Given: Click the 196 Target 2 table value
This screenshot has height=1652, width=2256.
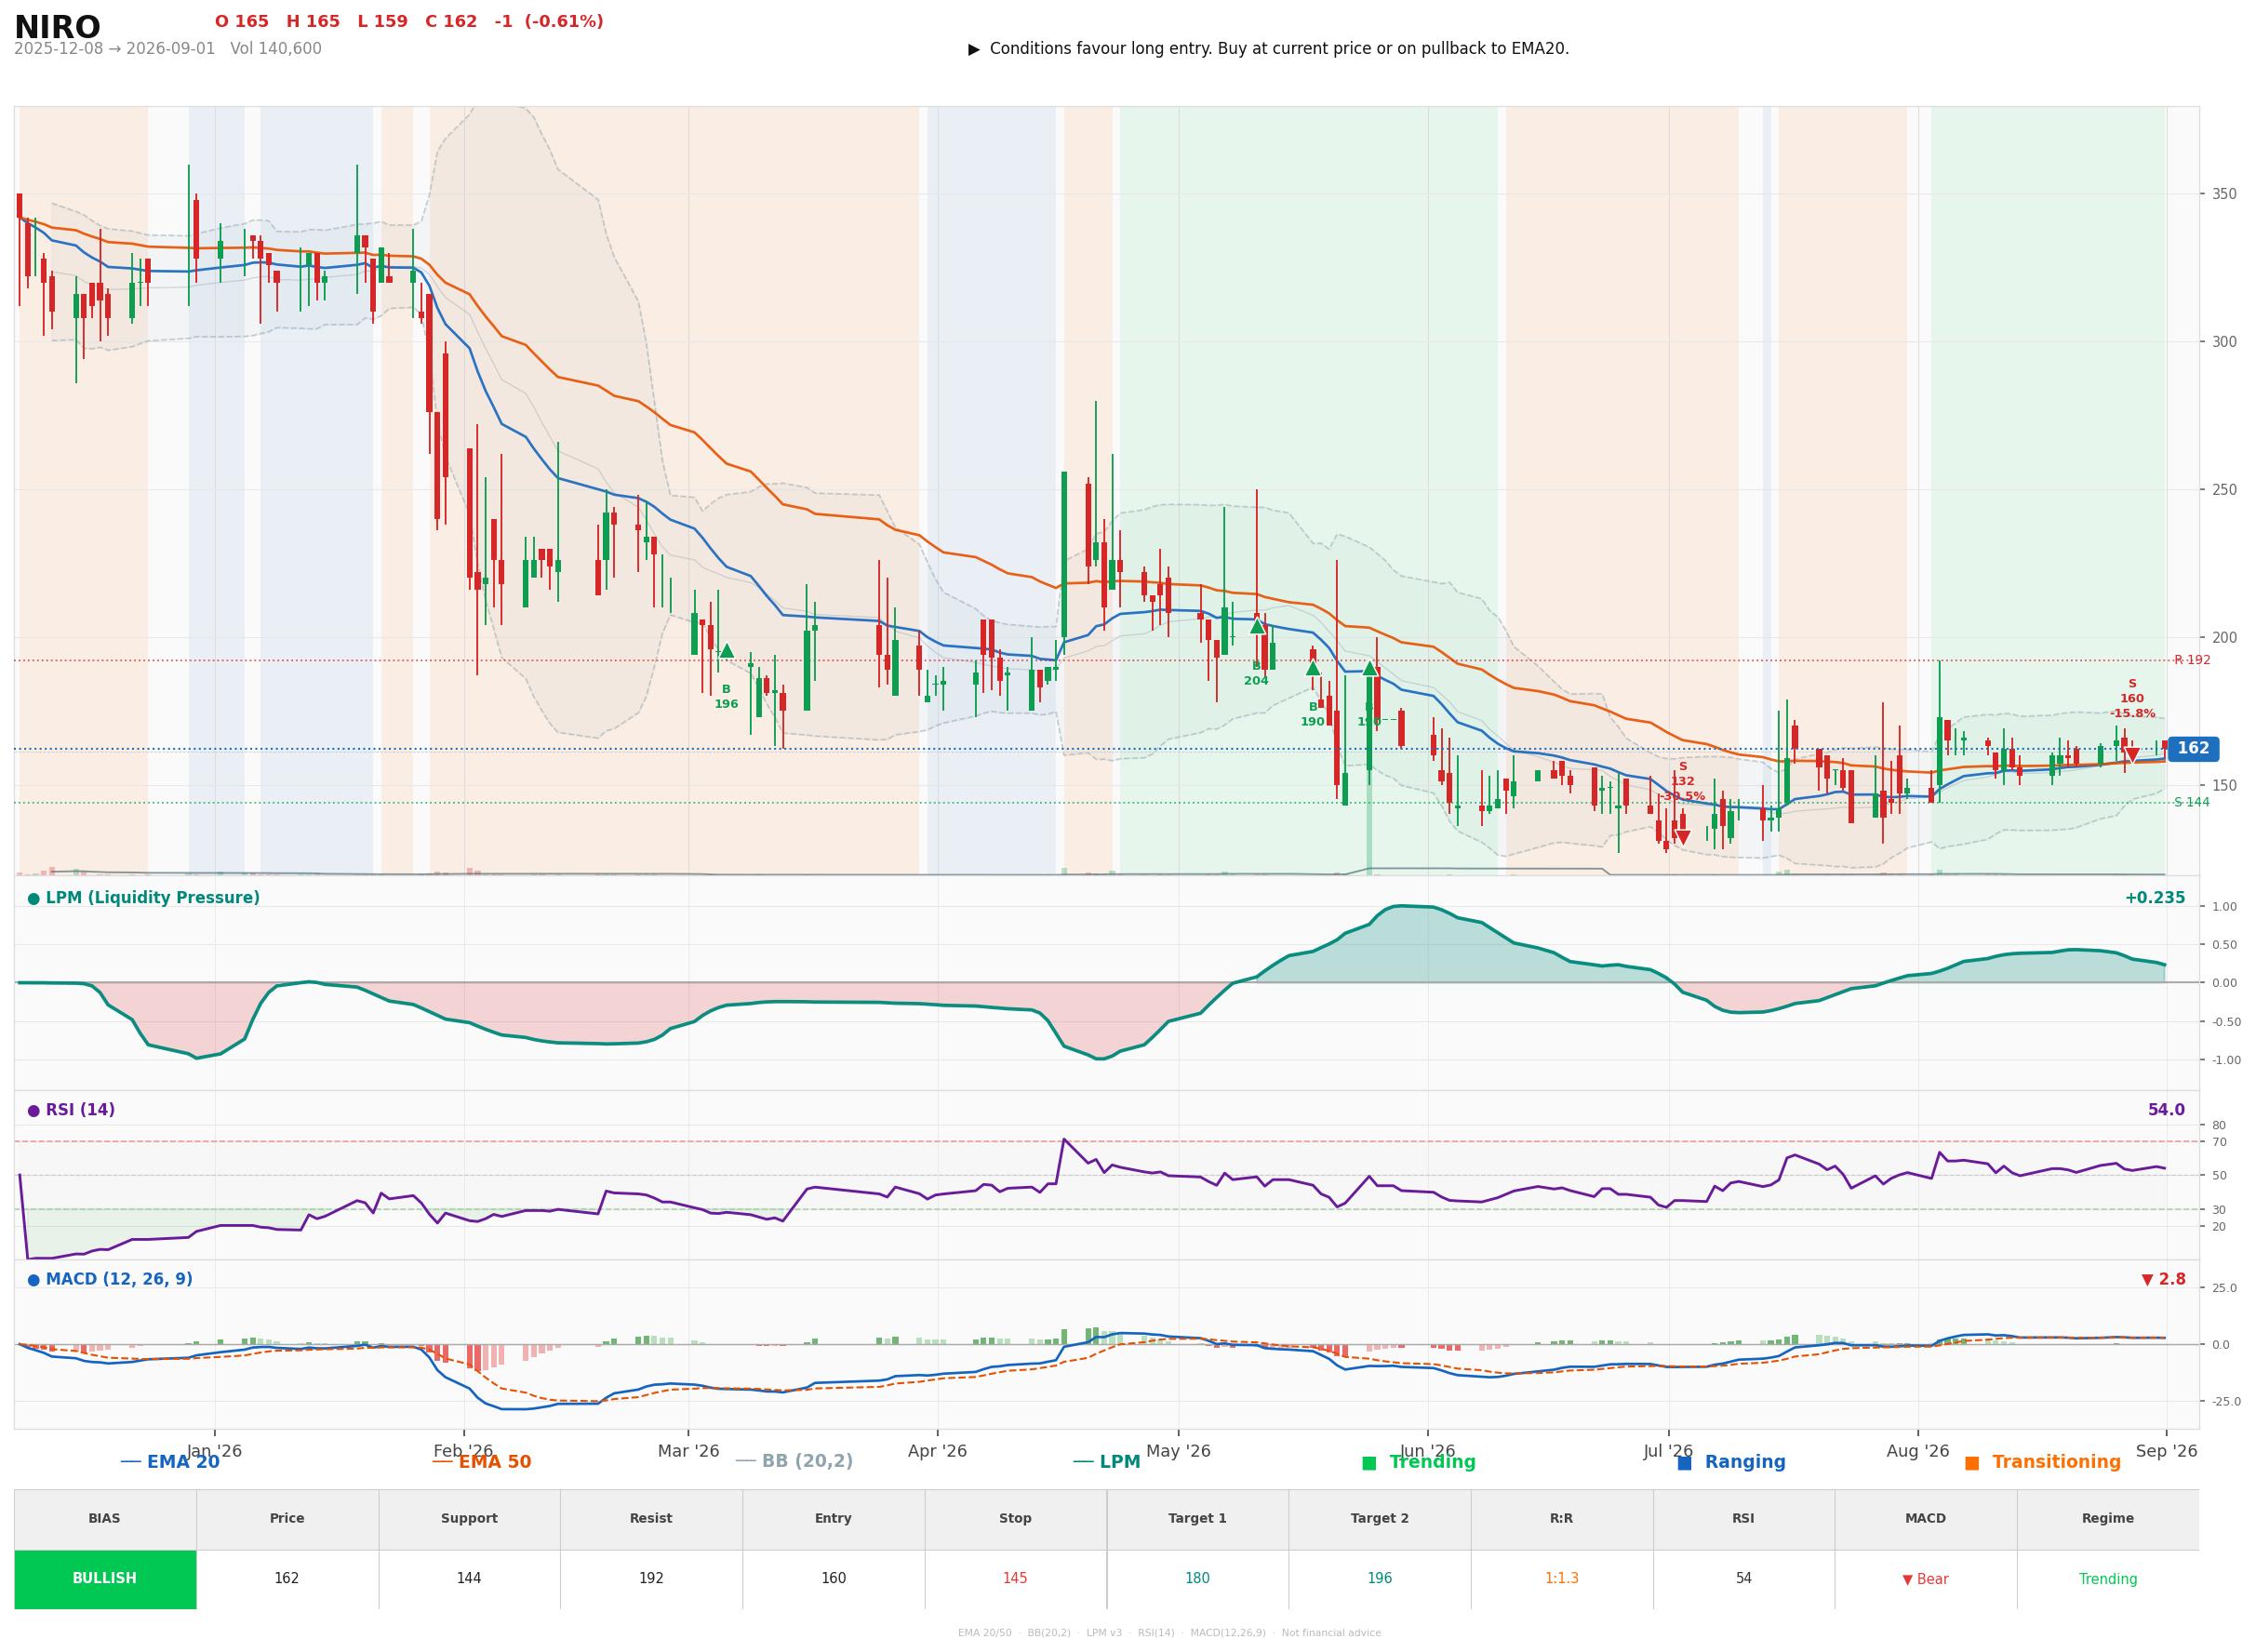Looking at the screenshot, I should pos(1379,1579).
